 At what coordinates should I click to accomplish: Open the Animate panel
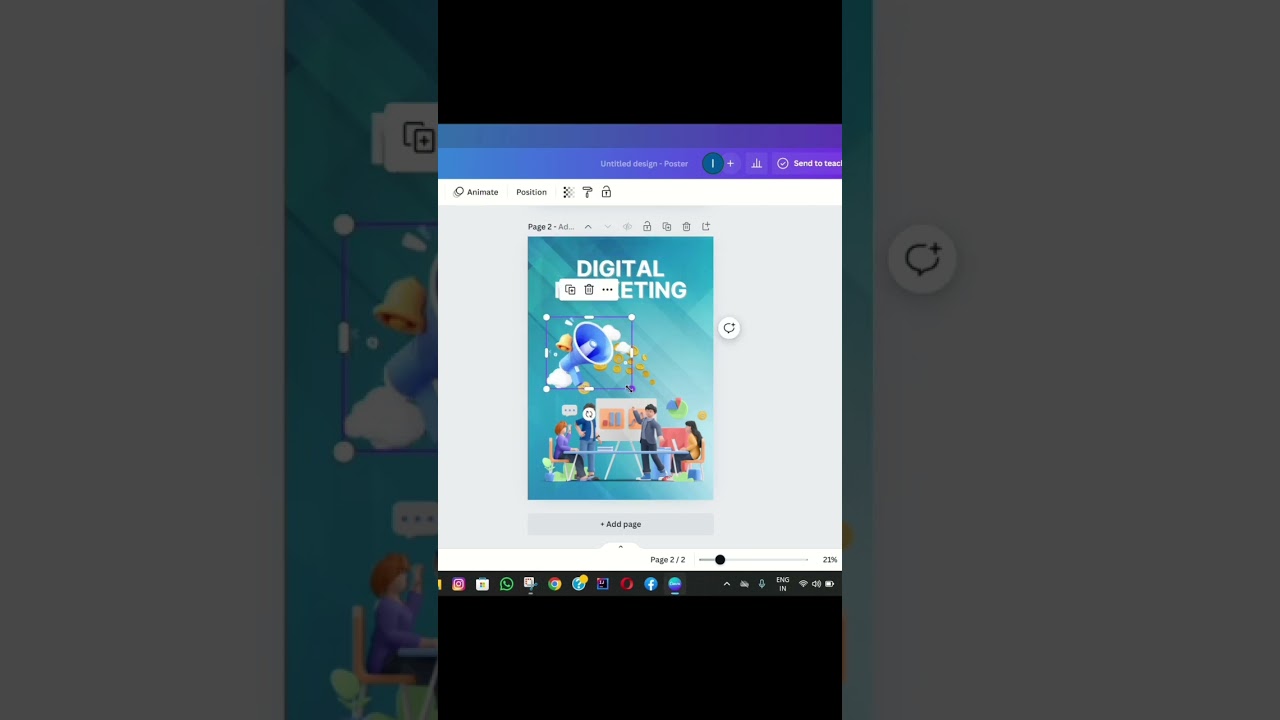[476, 192]
